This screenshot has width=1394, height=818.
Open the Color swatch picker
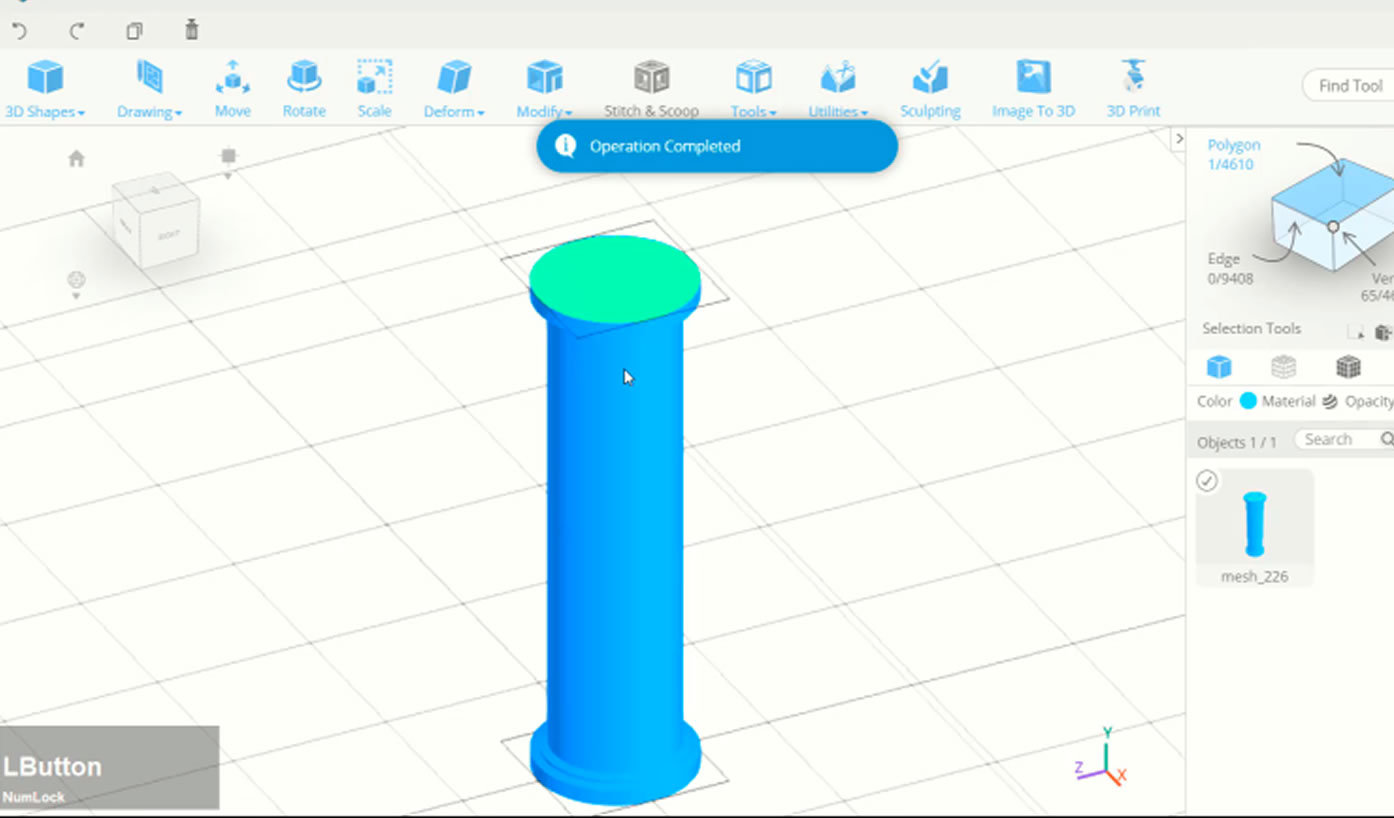click(x=1248, y=401)
